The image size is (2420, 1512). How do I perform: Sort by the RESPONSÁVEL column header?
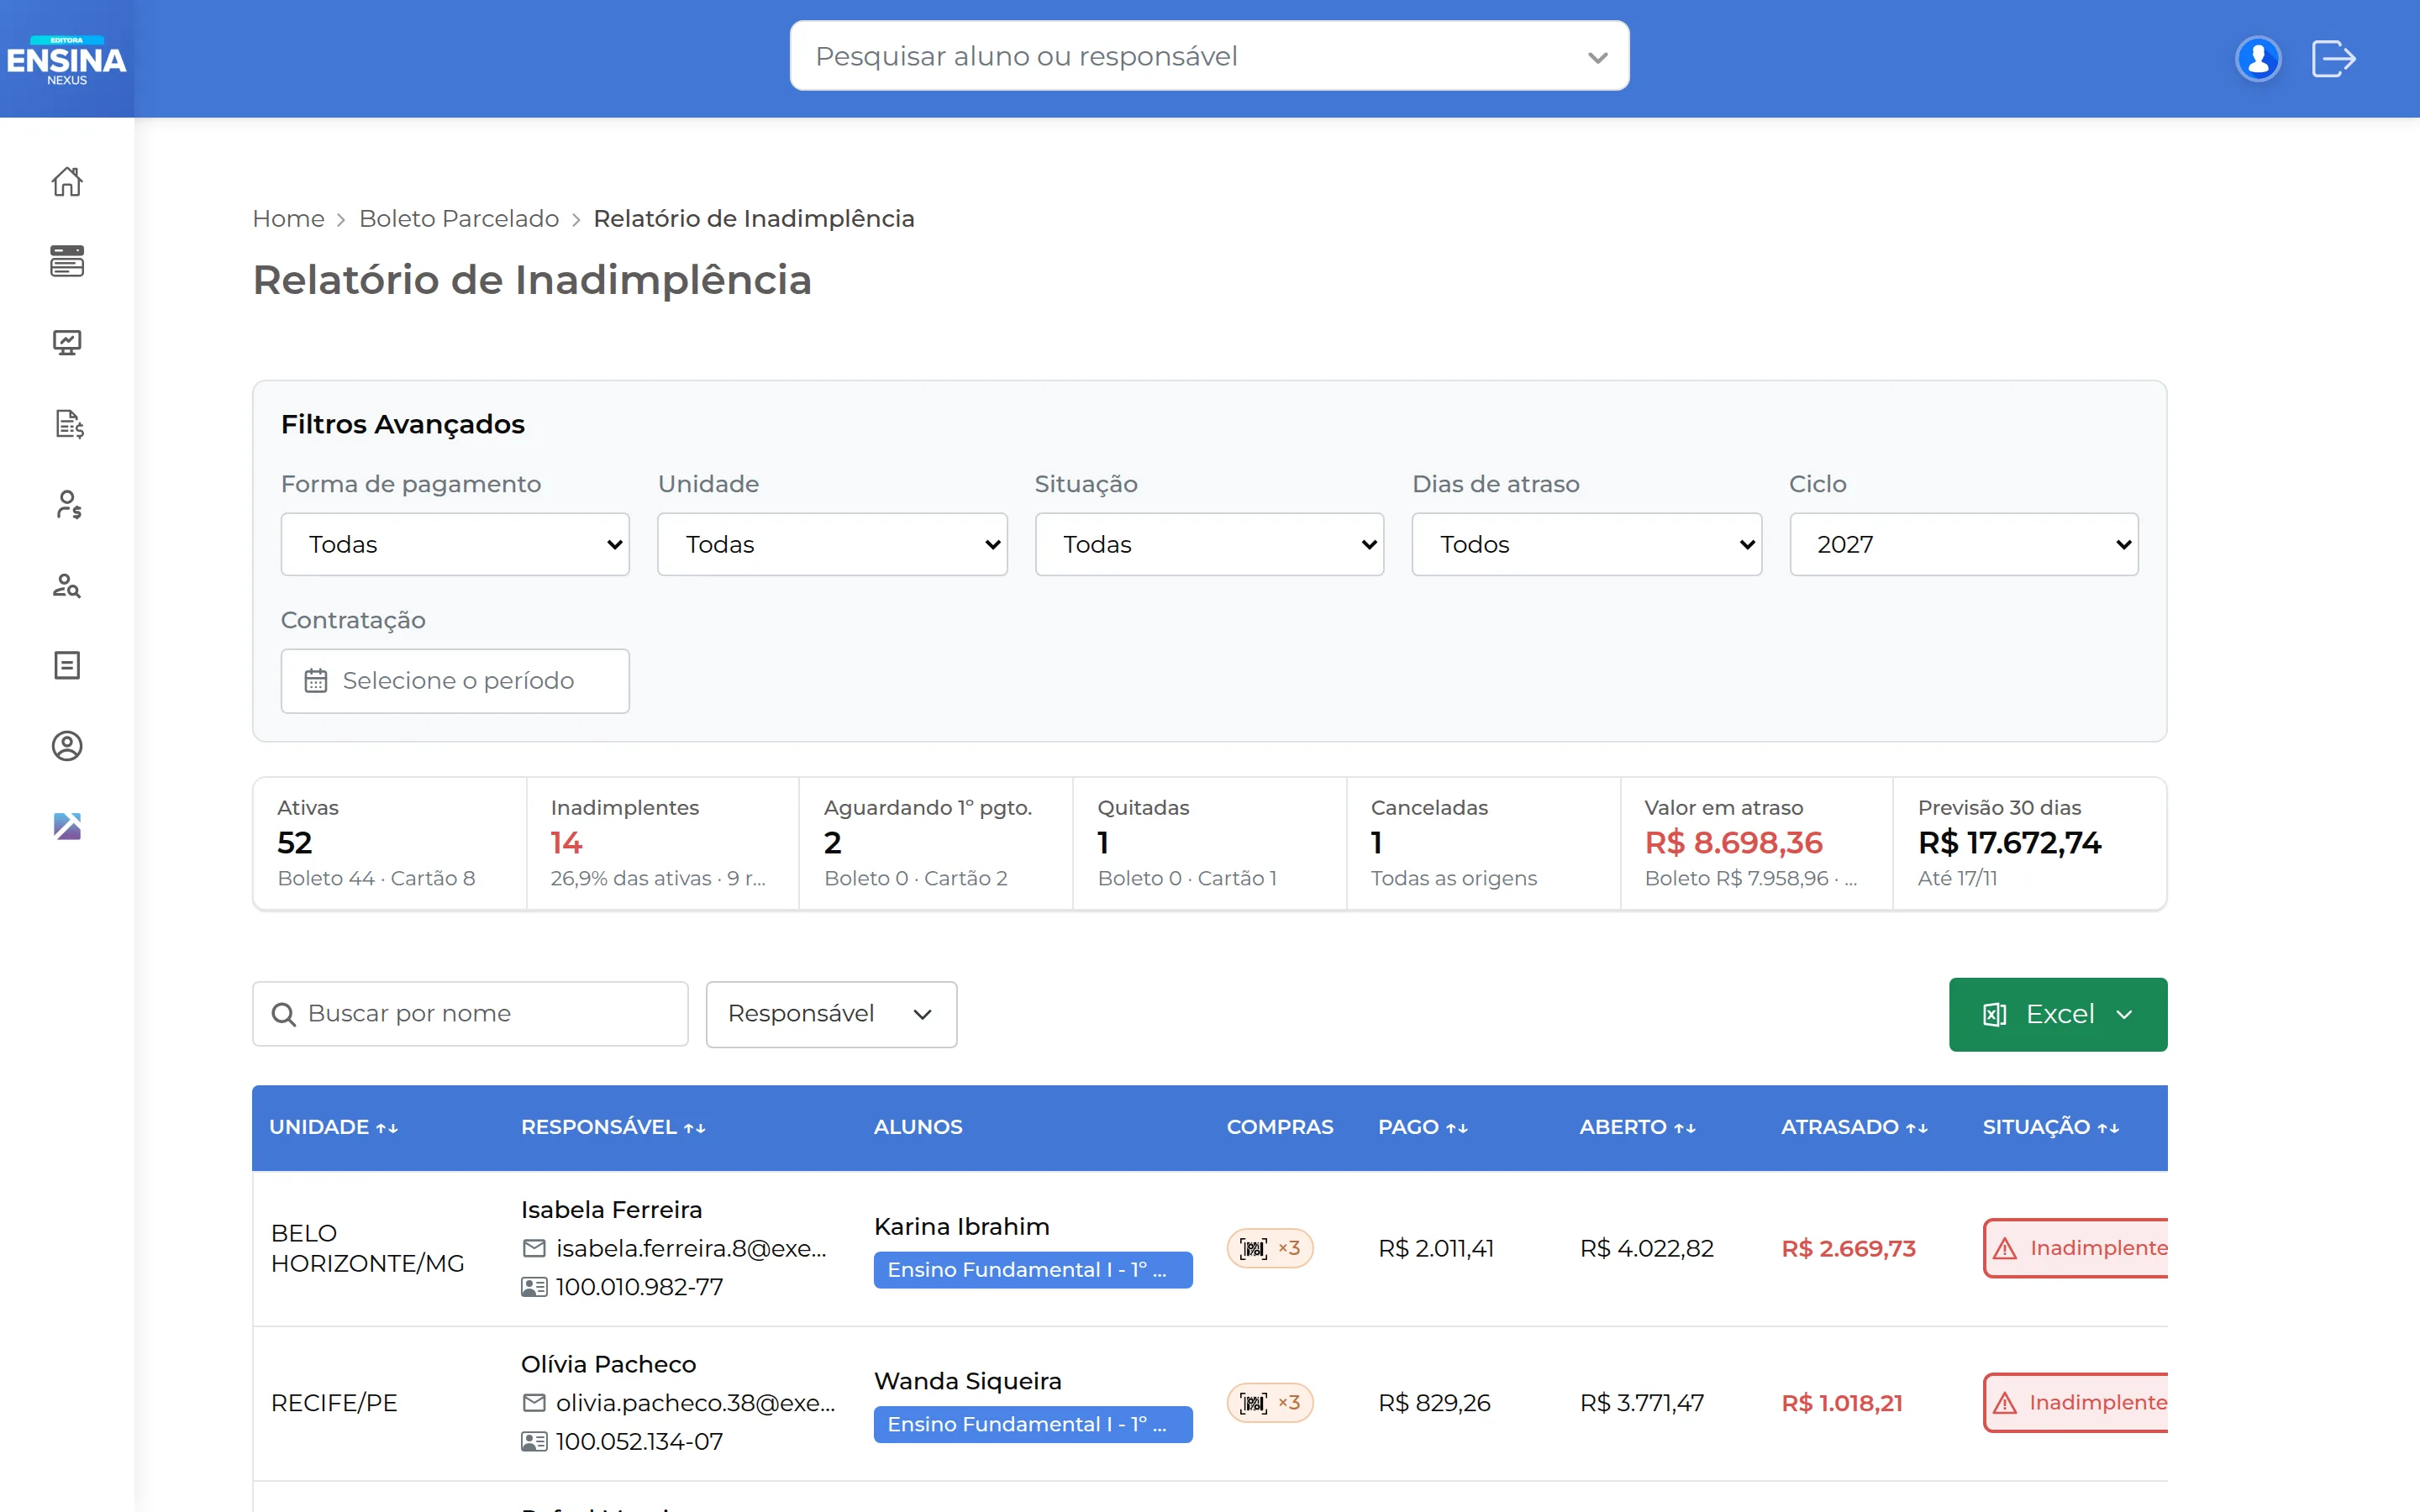coord(613,1127)
